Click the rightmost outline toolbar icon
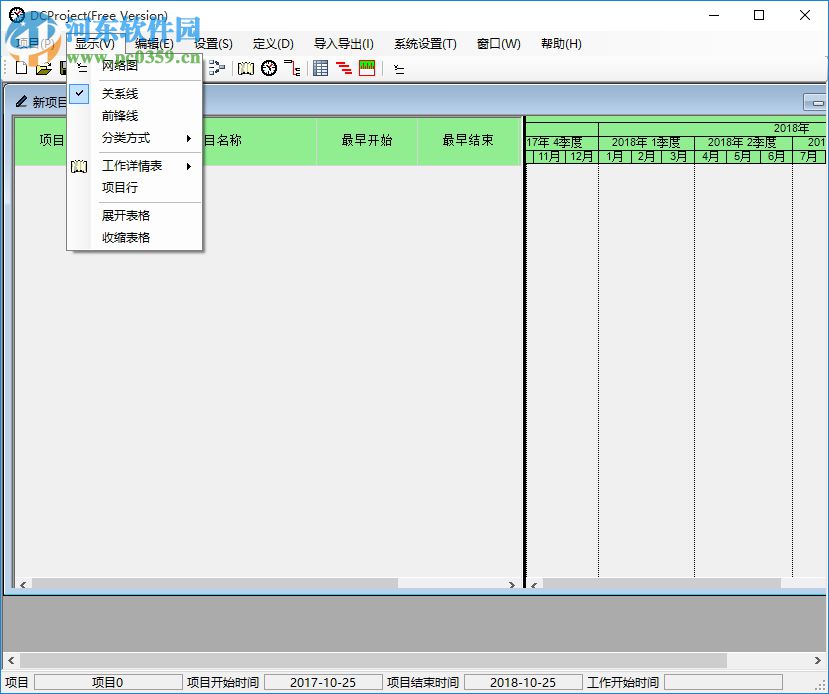Viewport: 829px width, 694px height. [399, 67]
